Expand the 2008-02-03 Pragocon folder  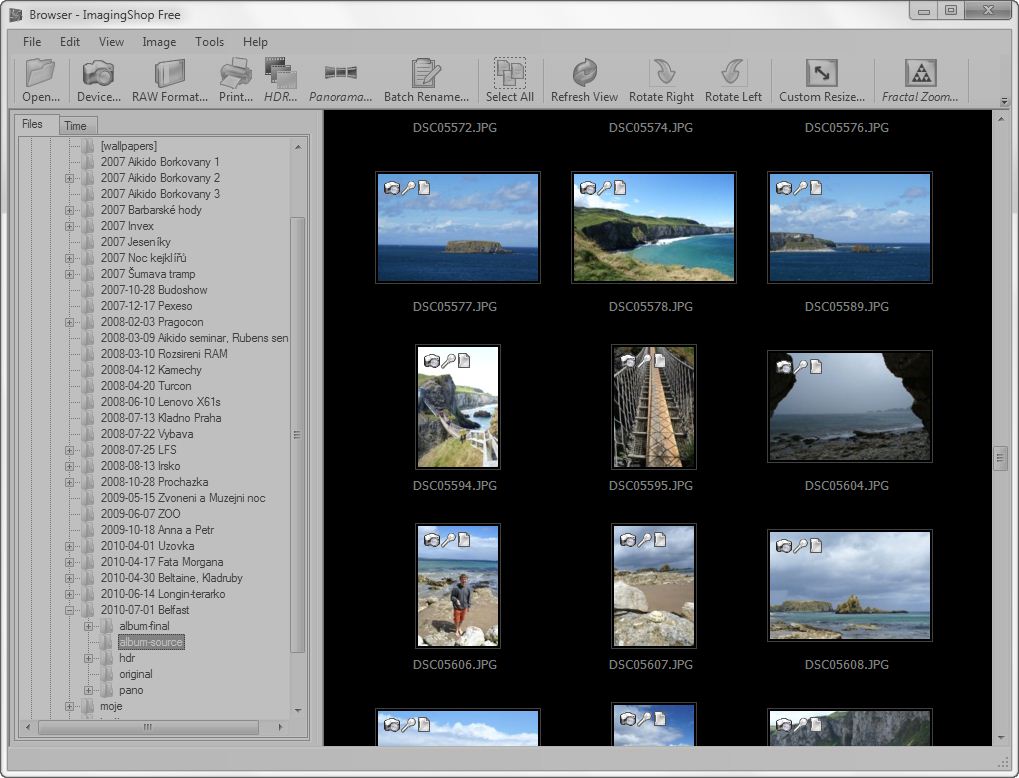70,322
